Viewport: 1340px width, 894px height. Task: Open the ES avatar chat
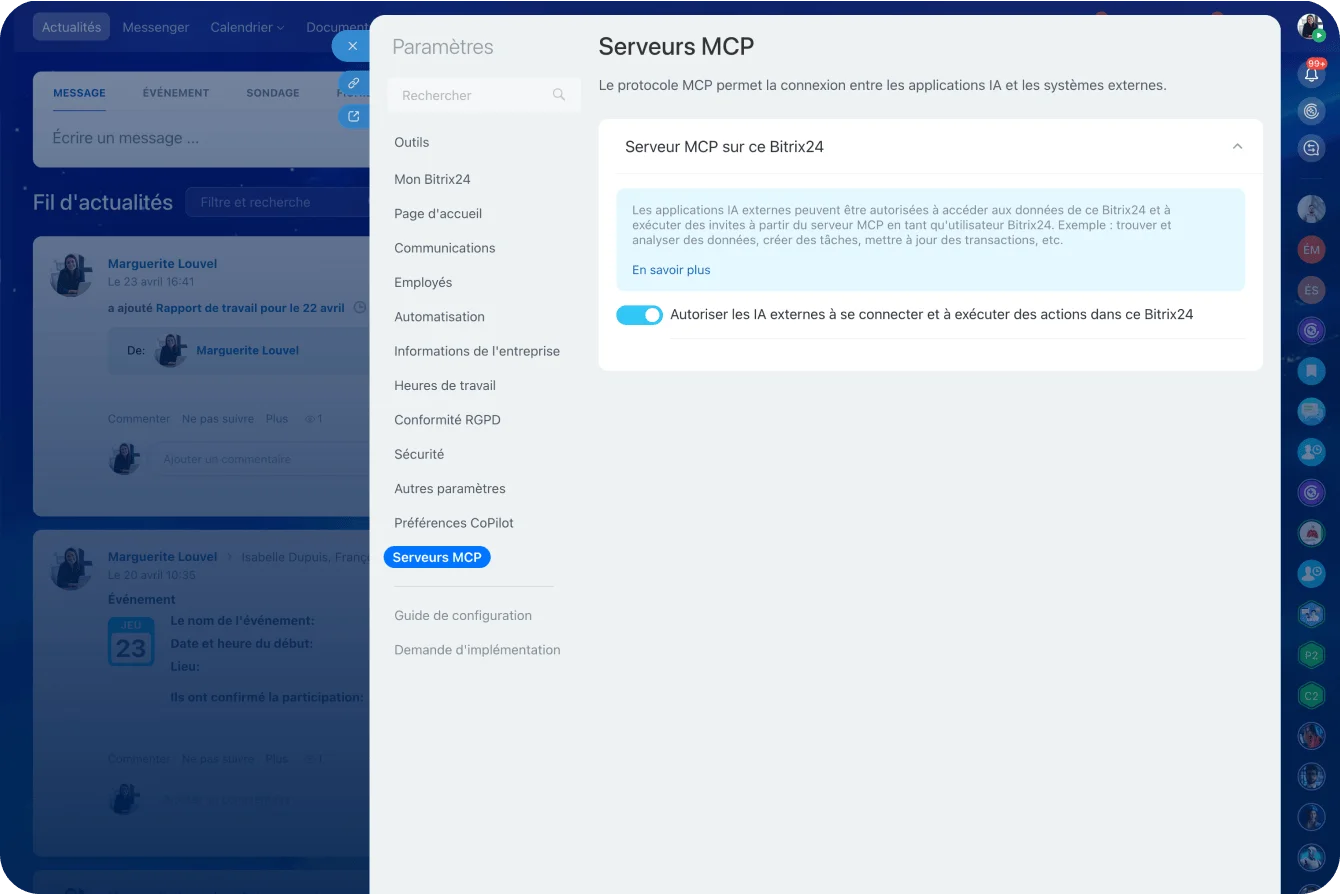pos(1312,290)
